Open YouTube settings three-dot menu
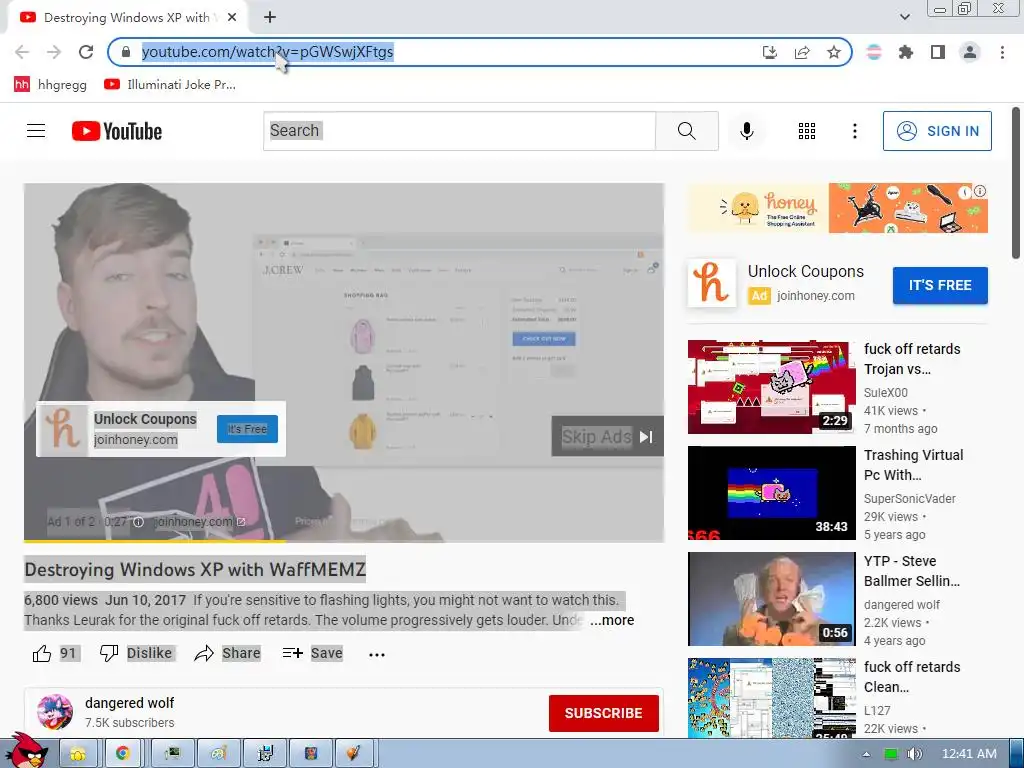1024x768 pixels. point(854,131)
